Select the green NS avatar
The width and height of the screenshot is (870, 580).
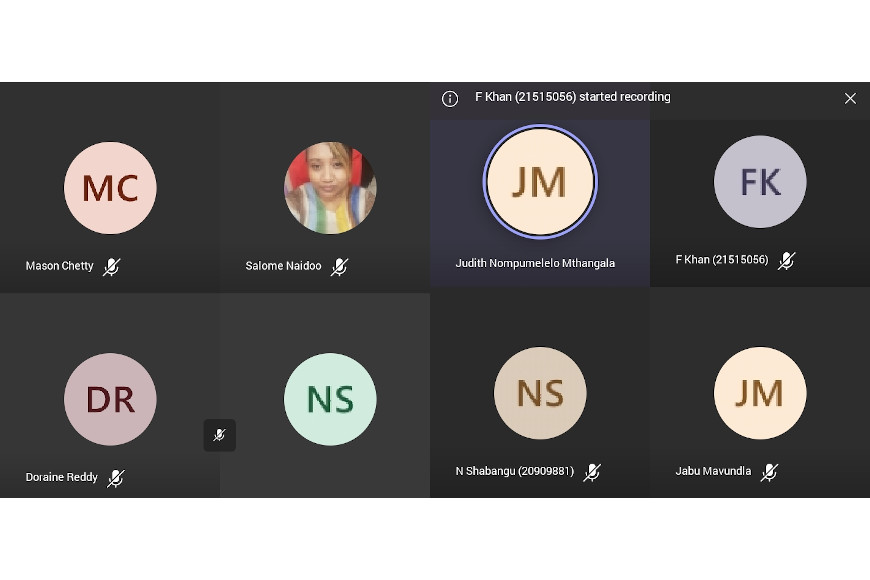coord(330,399)
